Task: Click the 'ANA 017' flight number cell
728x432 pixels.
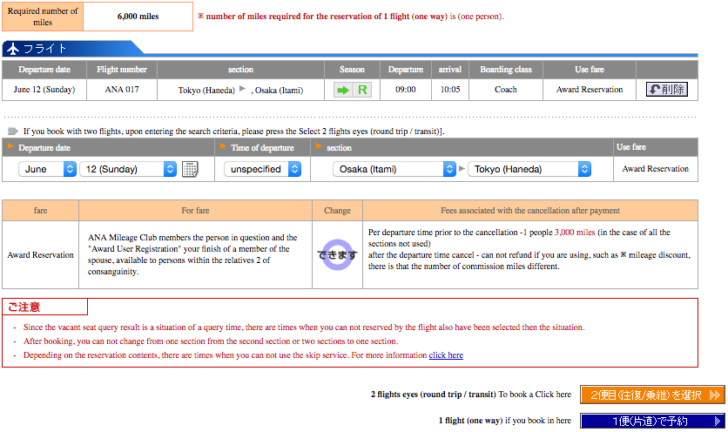Action: (x=122, y=89)
